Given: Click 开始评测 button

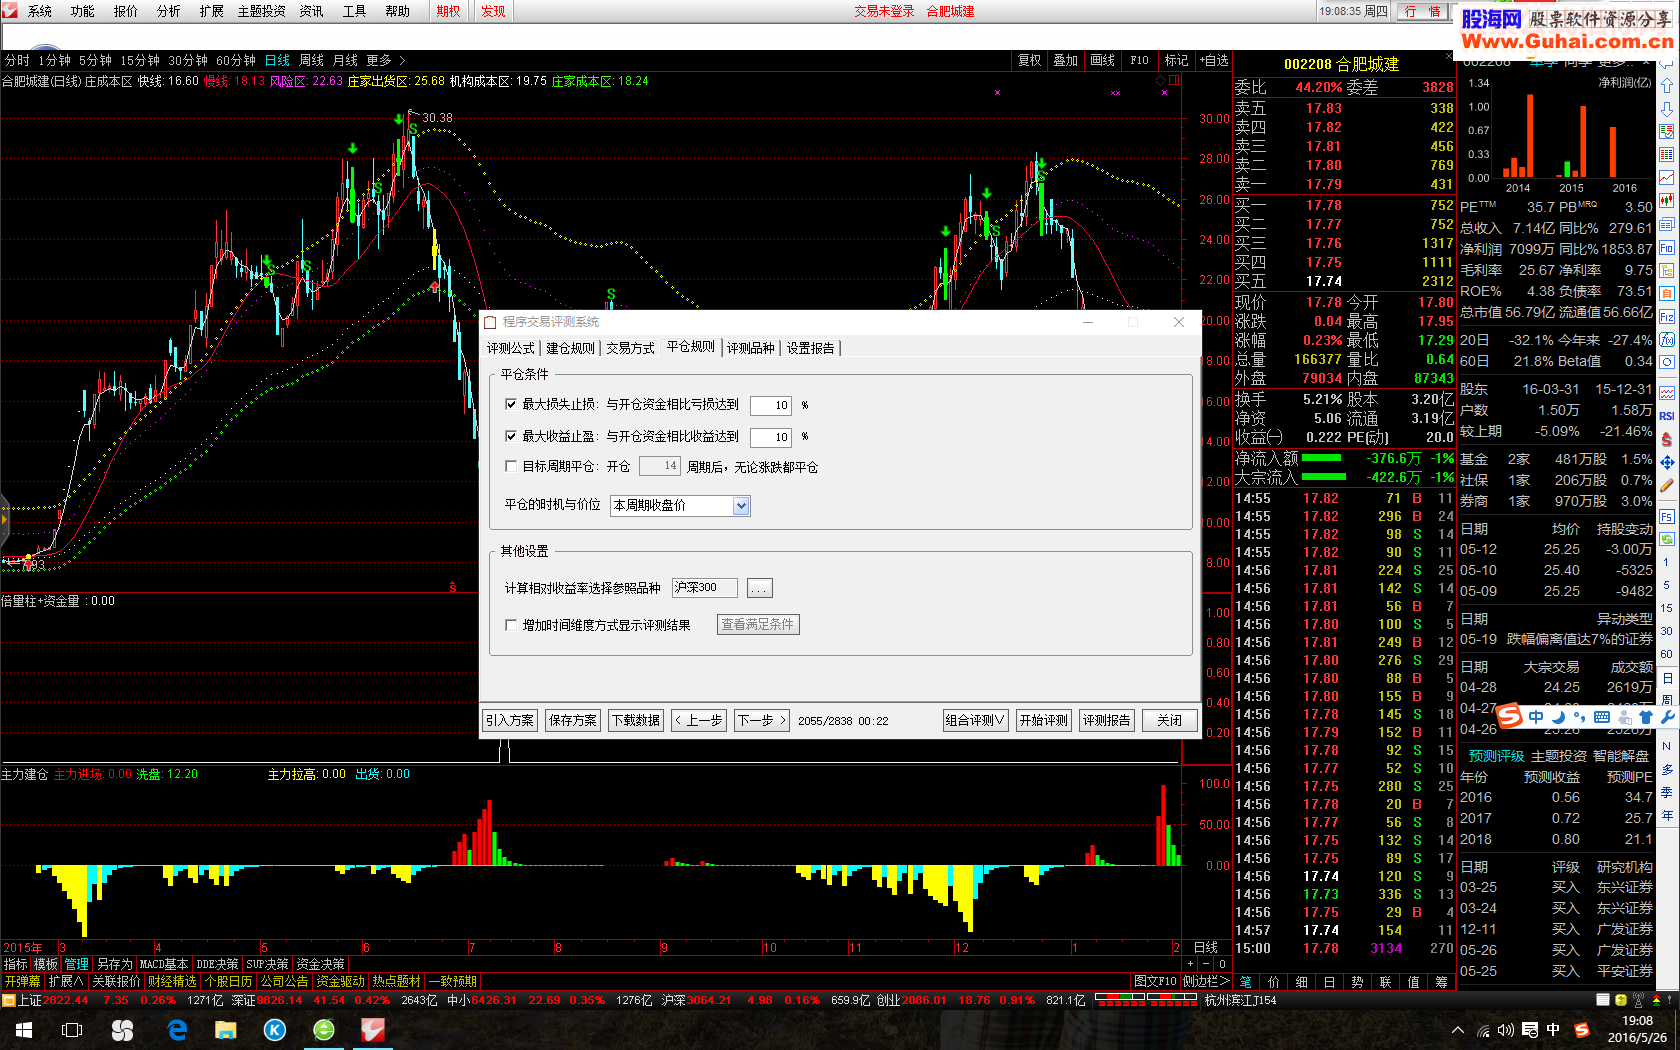Looking at the screenshot, I should pos(1044,720).
